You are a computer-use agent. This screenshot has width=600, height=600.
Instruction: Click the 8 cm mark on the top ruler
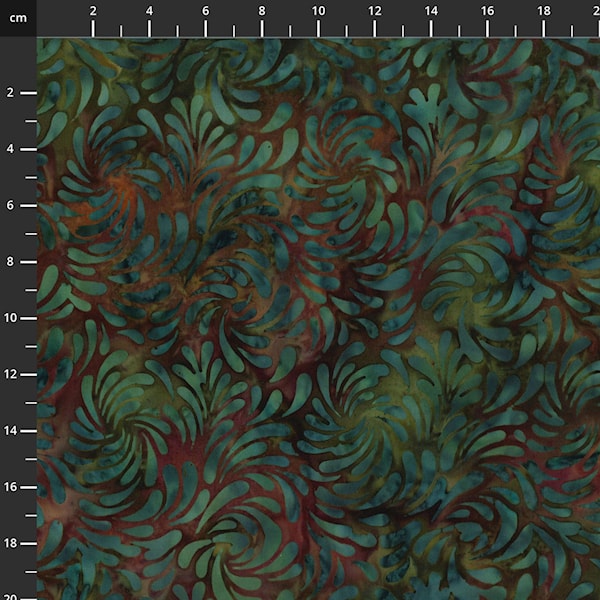262,11
